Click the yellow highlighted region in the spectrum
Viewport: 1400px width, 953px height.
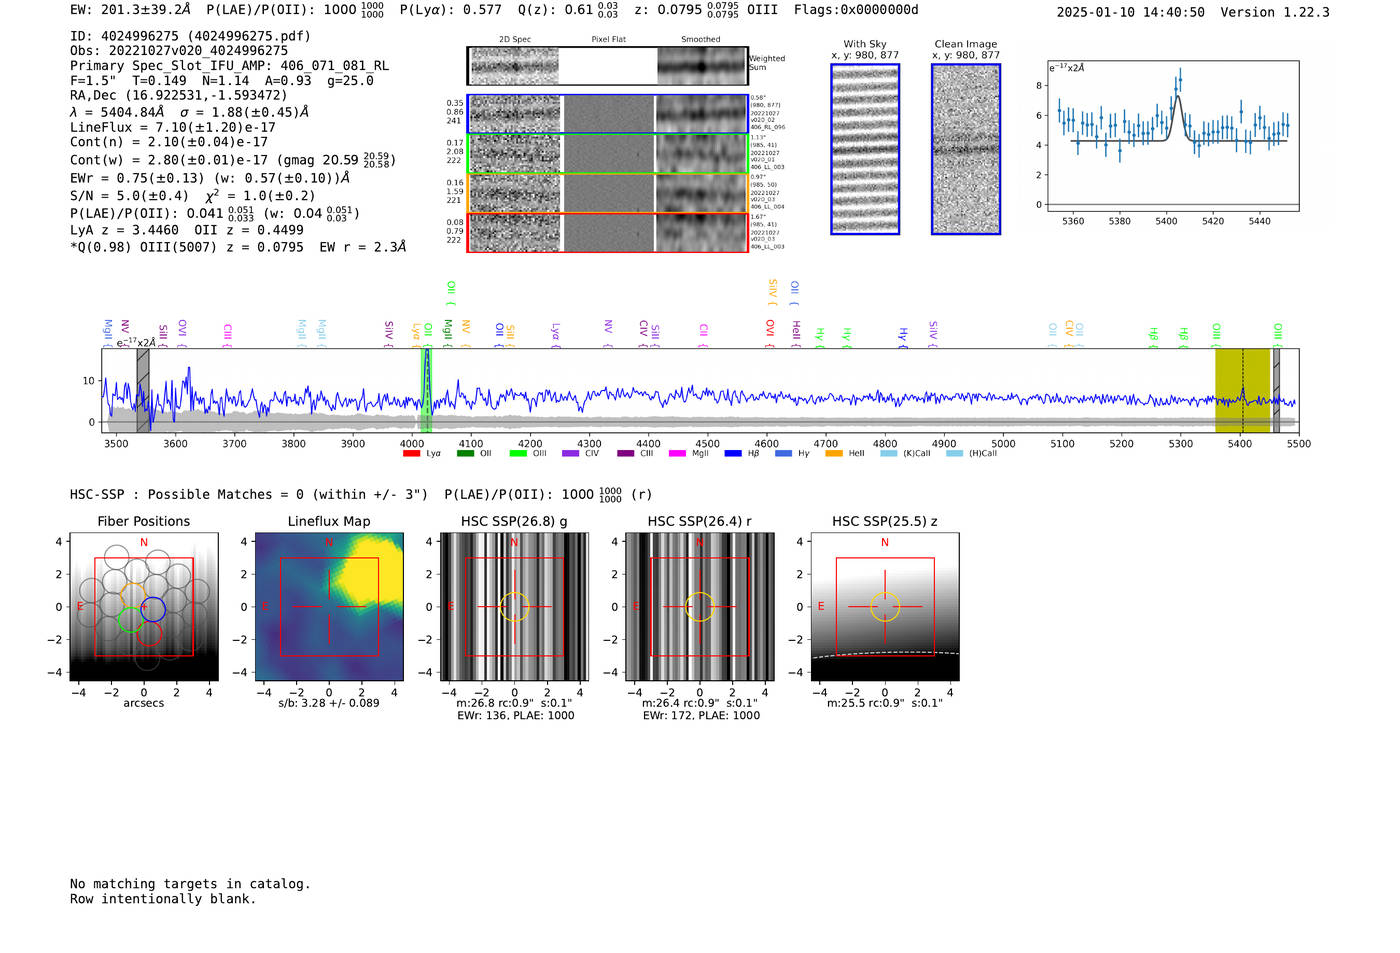[x=1242, y=390]
